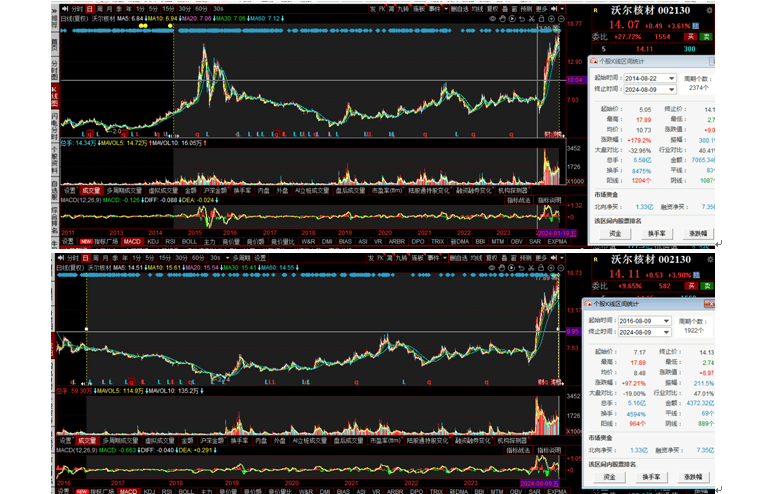
Task: Select 月 monthly period in top chart
Action: pyautogui.click(x=109, y=9)
